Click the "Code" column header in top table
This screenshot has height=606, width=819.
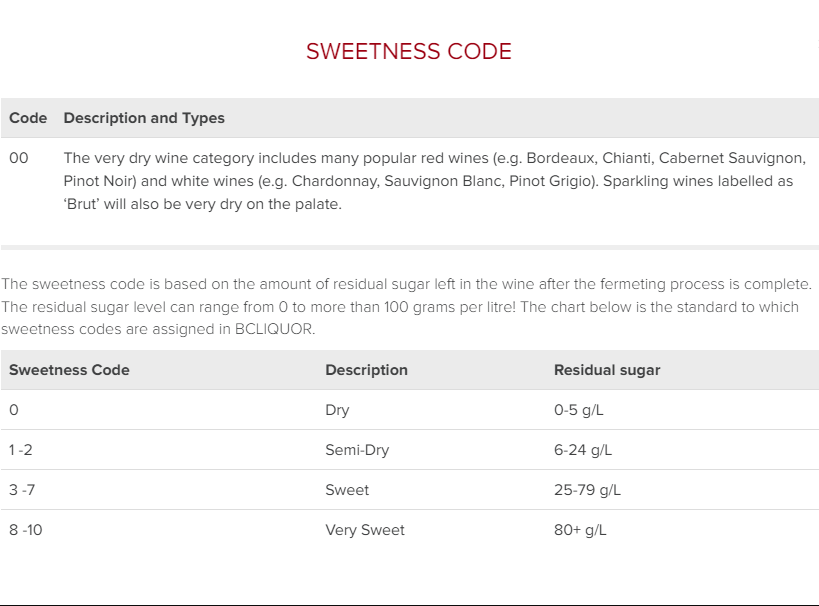[28, 118]
